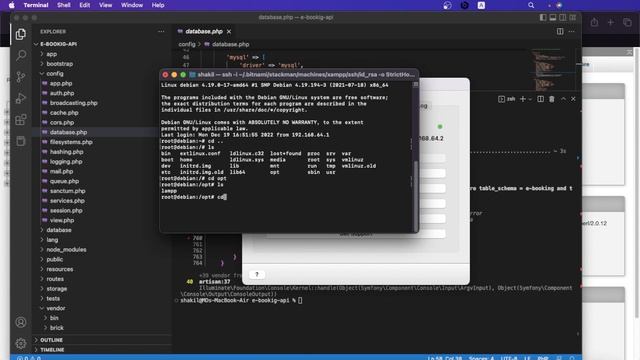This screenshot has width=640, height=360.
Task: Add new terminal with plus icon
Action: coord(522,99)
